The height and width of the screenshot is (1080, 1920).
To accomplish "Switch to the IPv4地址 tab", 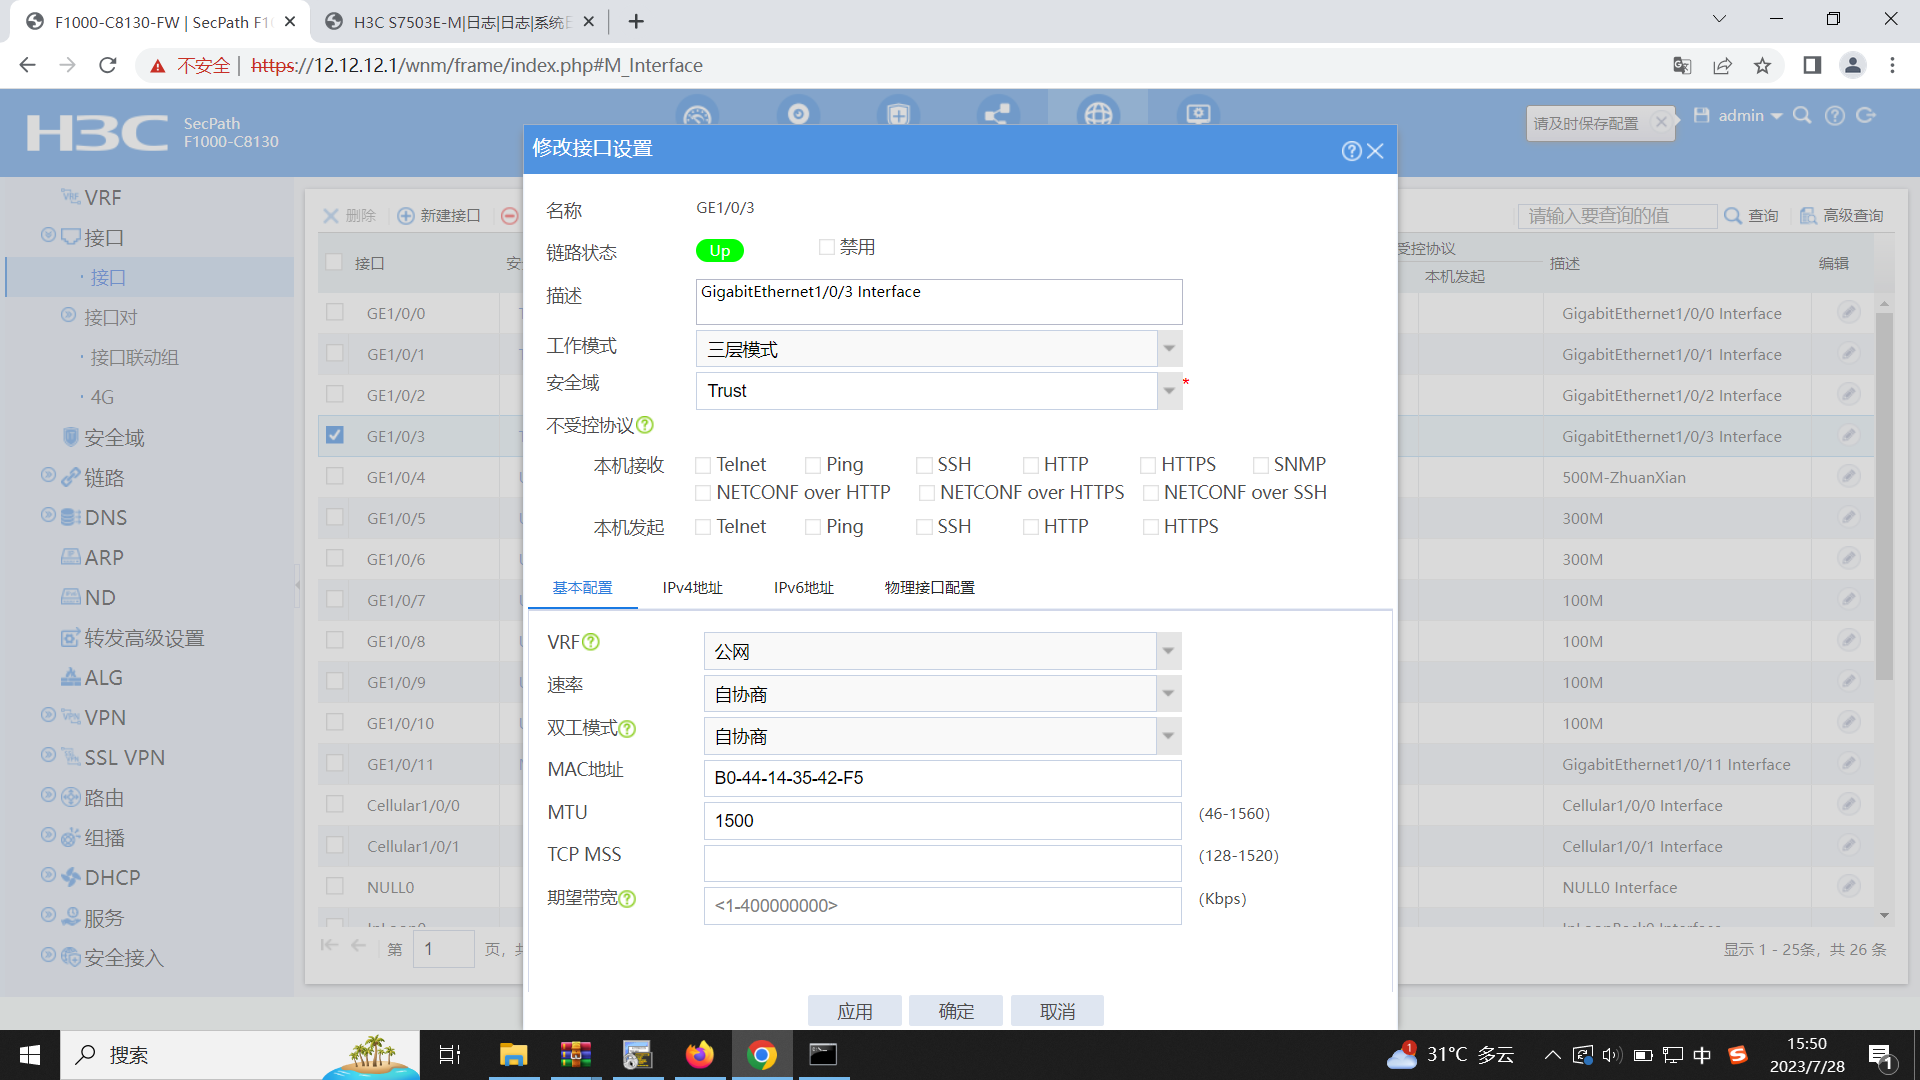I will click(x=692, y=588).
